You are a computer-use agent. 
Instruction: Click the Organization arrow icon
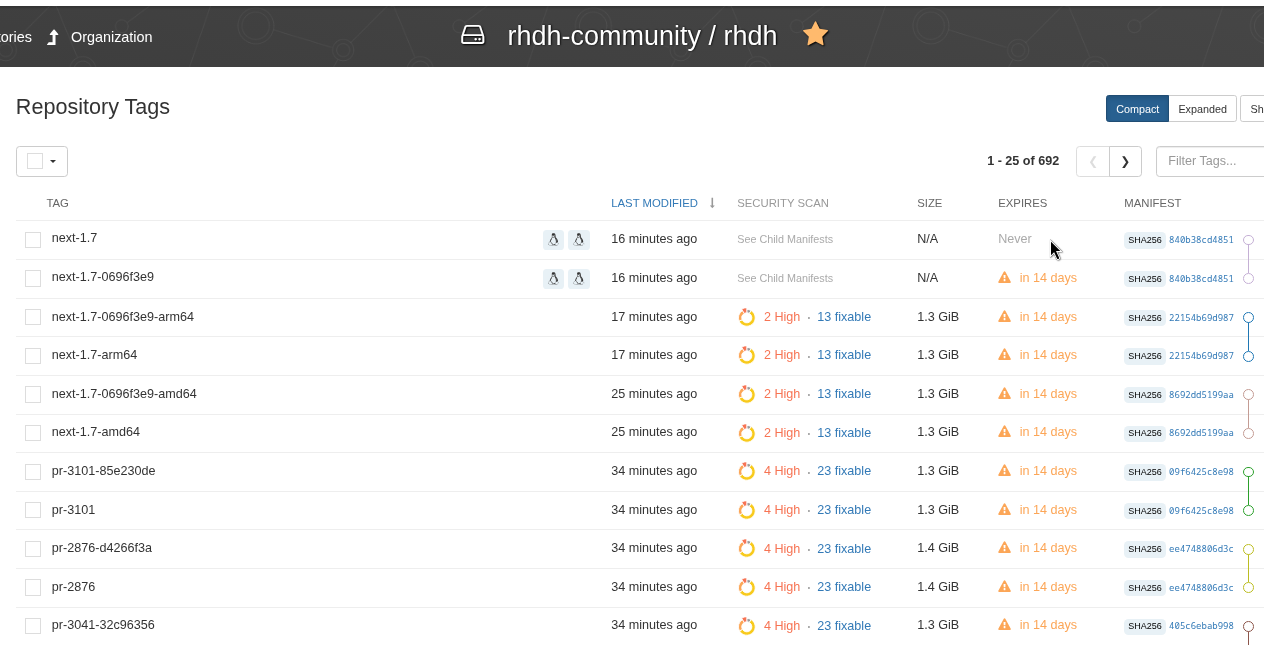coord(53,37)
